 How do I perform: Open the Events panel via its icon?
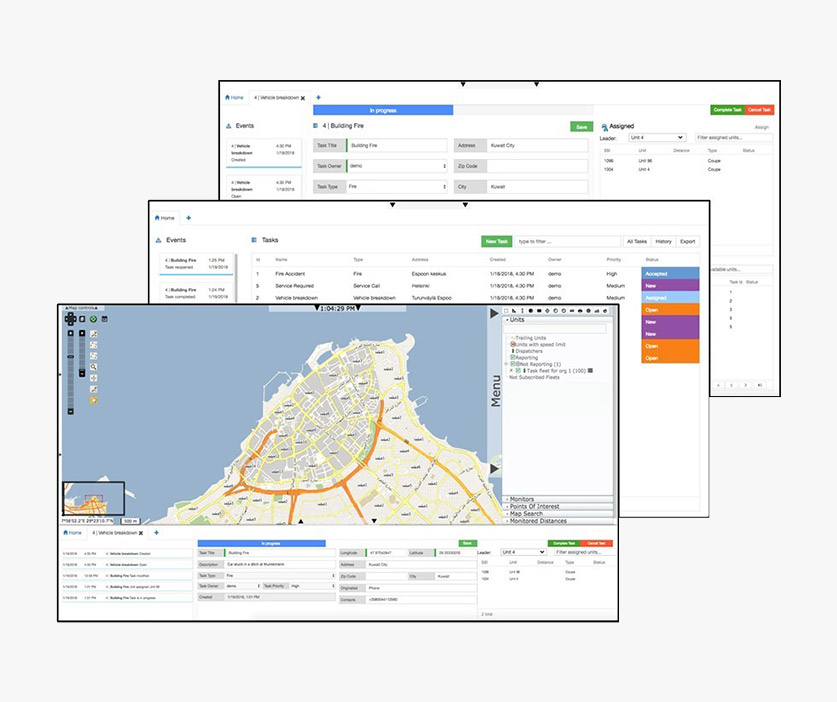227,126
